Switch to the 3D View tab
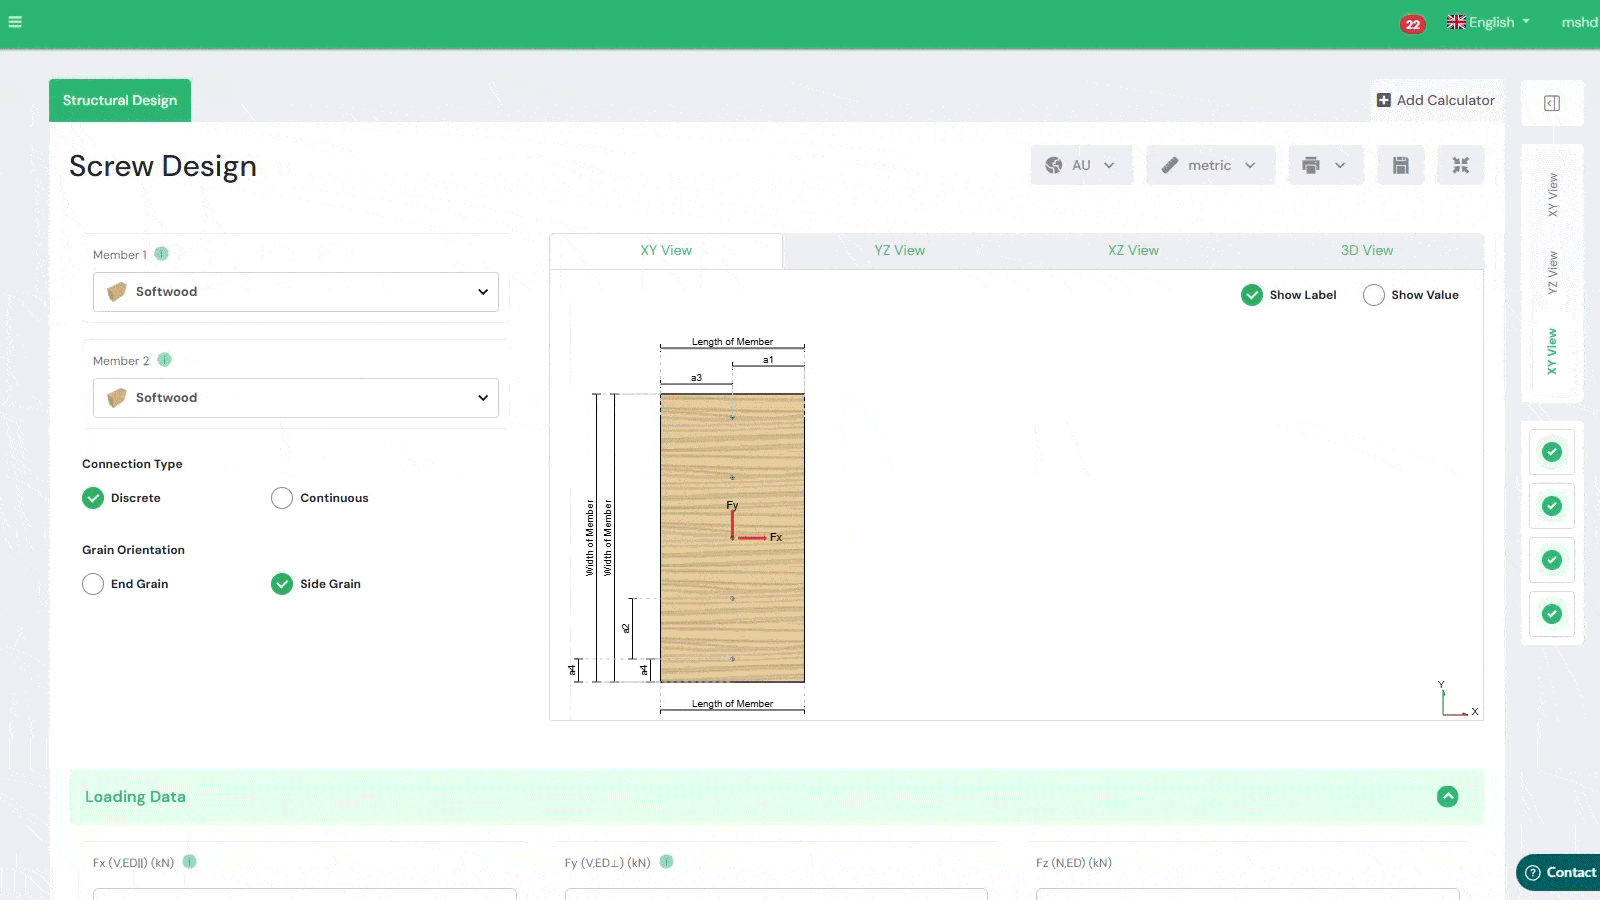 click(1366, 250)
